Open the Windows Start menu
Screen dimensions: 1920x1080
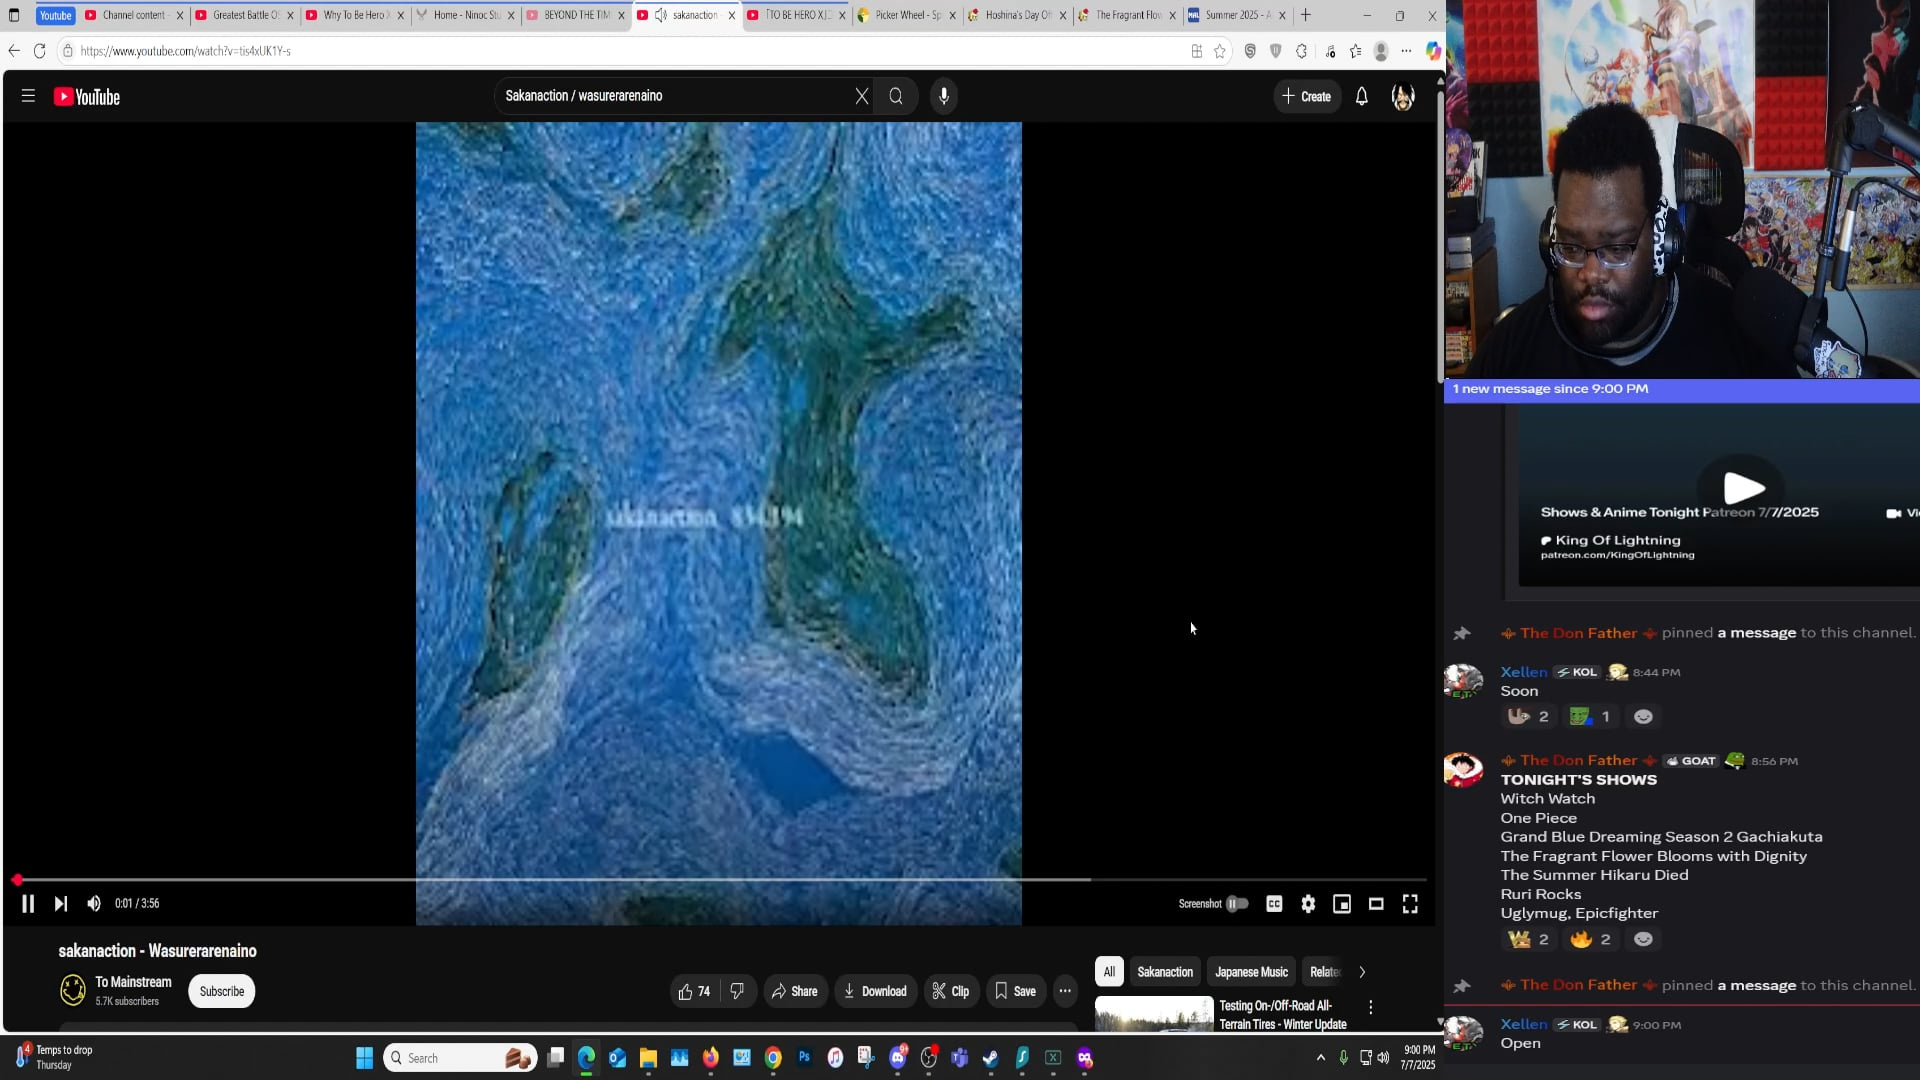pos(364,1058)
